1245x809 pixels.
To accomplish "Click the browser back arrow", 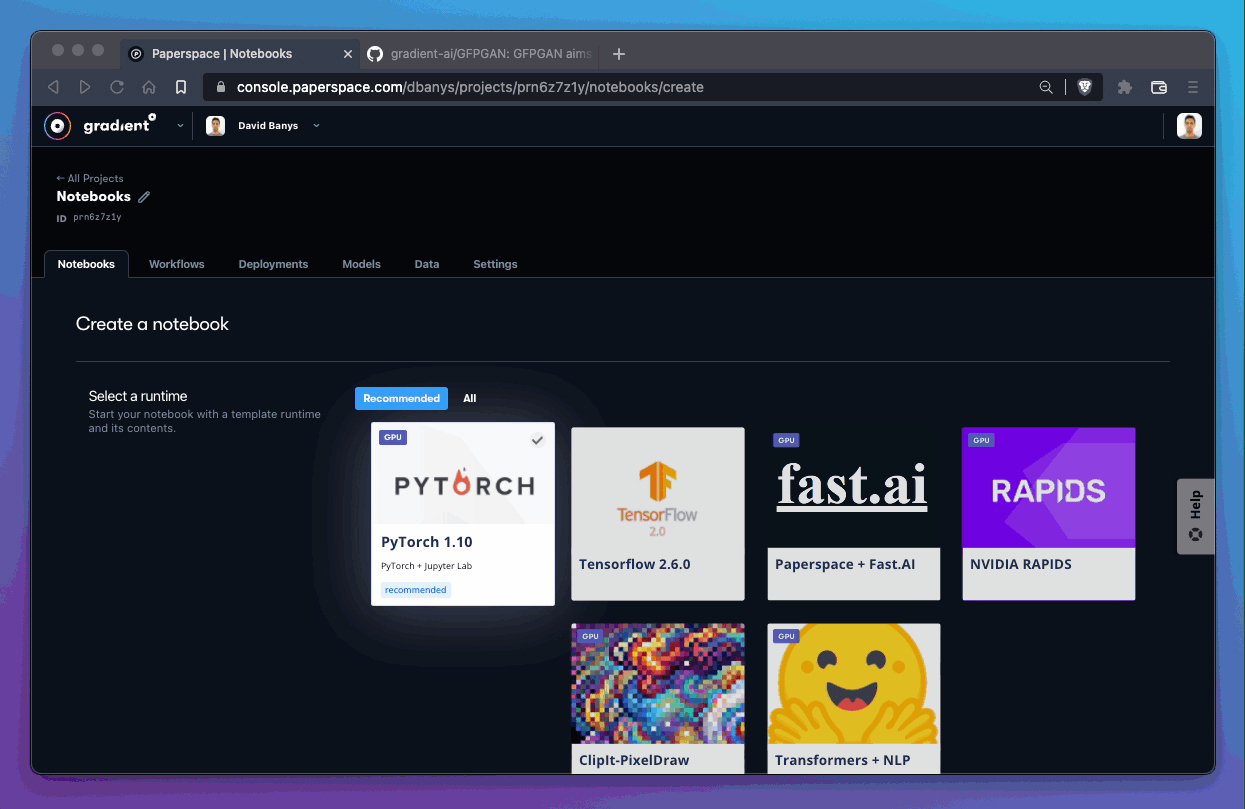I will click(53, 87).
